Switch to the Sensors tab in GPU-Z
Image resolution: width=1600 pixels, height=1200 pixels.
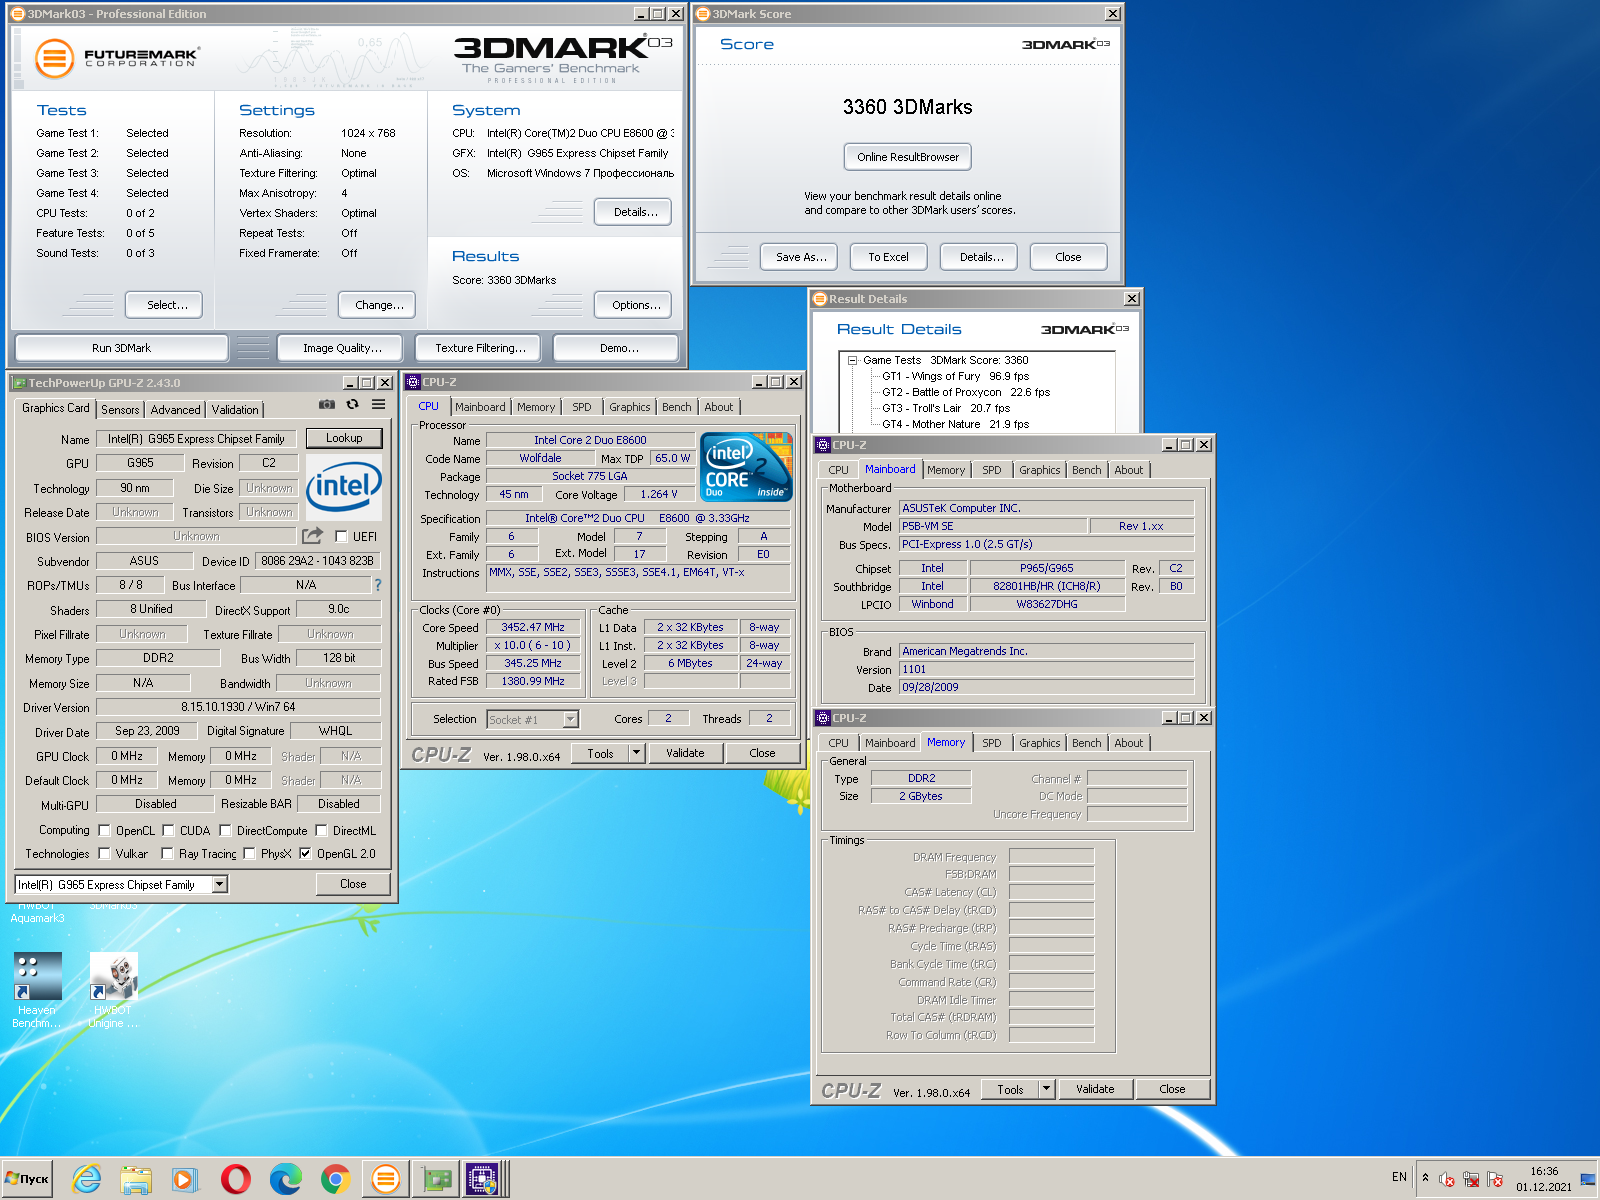tap(120, 410)
